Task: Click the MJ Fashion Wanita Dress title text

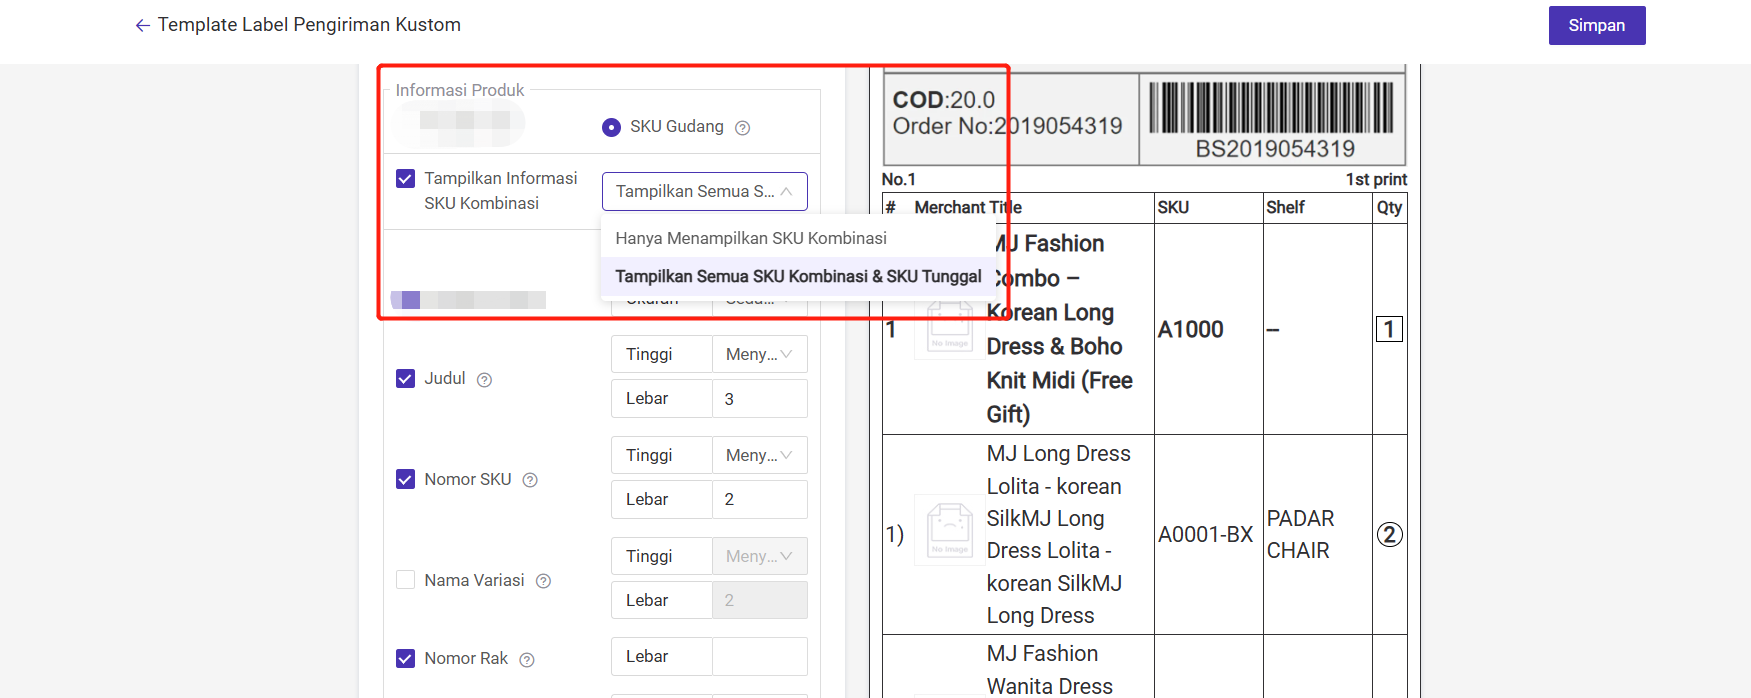Action: tap(1049, 670)
